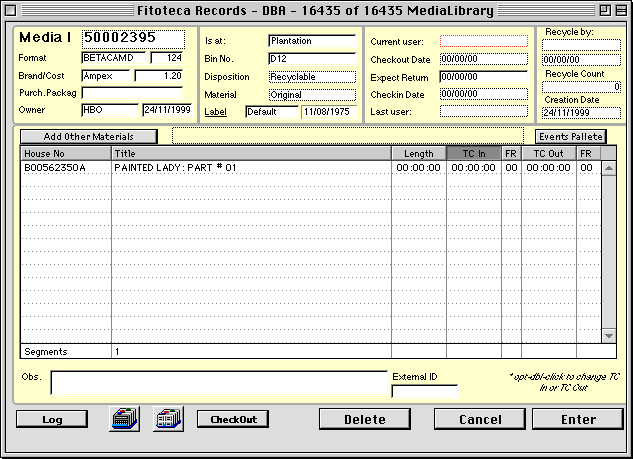Click the TC Out column header
This screenshot has height=459, width=633.
tap(548, 153)
